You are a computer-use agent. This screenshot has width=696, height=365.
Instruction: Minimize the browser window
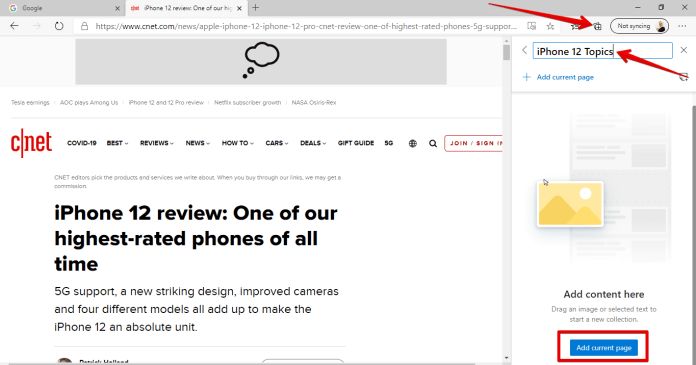click(x=638, y=8)
